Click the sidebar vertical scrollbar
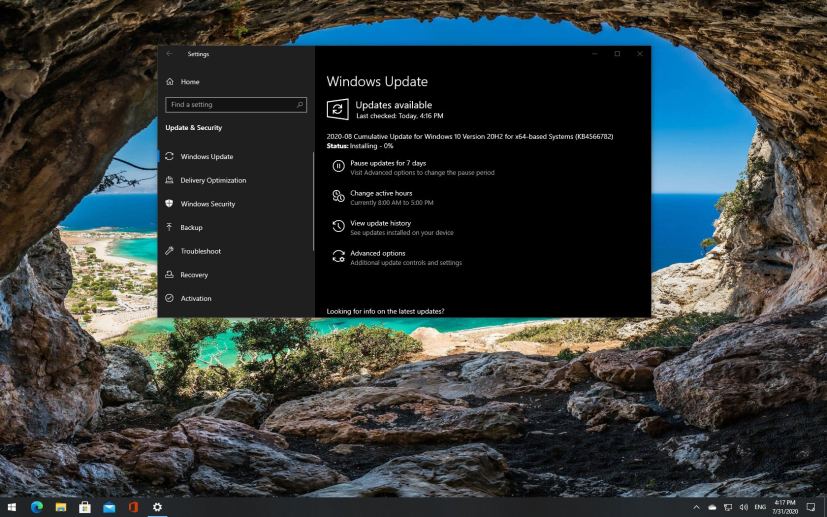The width and height of the screenshot is (827, 517). tap(313, 202)
